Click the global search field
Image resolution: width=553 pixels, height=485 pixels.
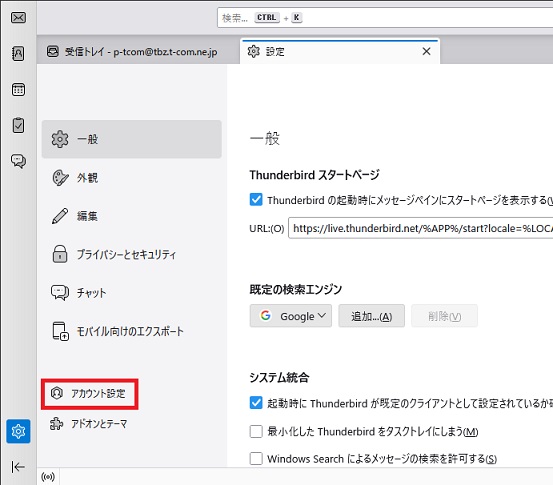click(385, 18)
